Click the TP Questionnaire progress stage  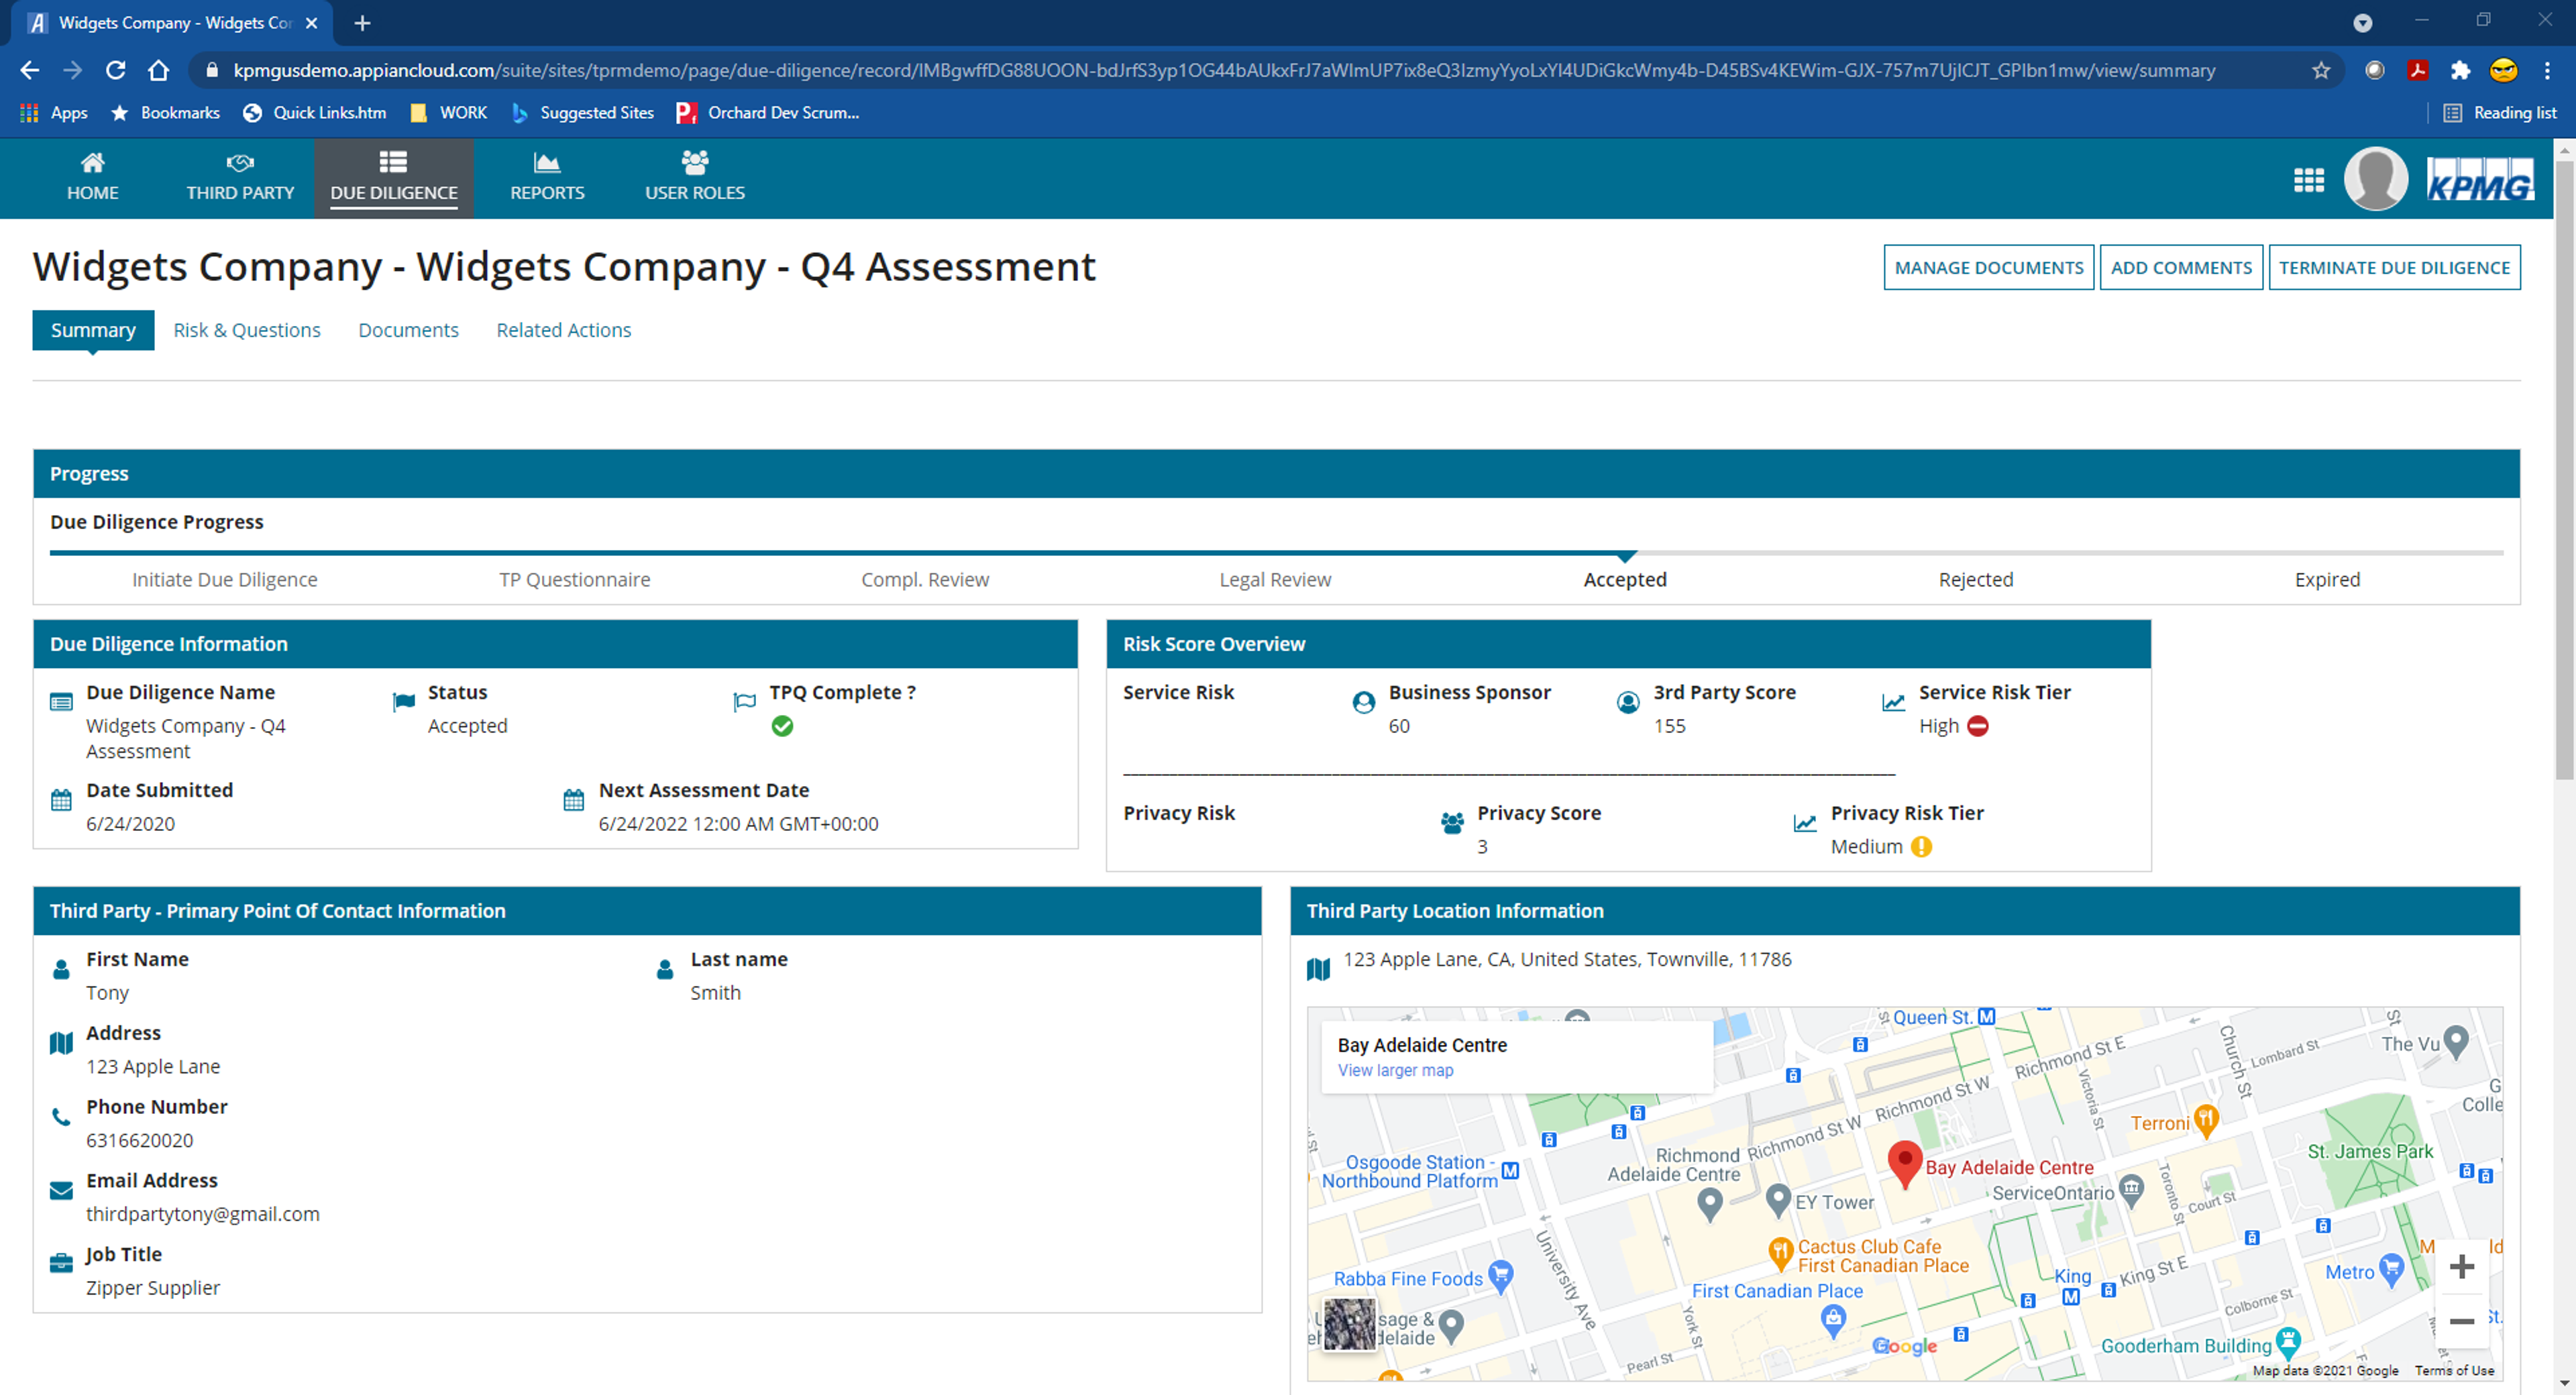click(x=575, y=580)
